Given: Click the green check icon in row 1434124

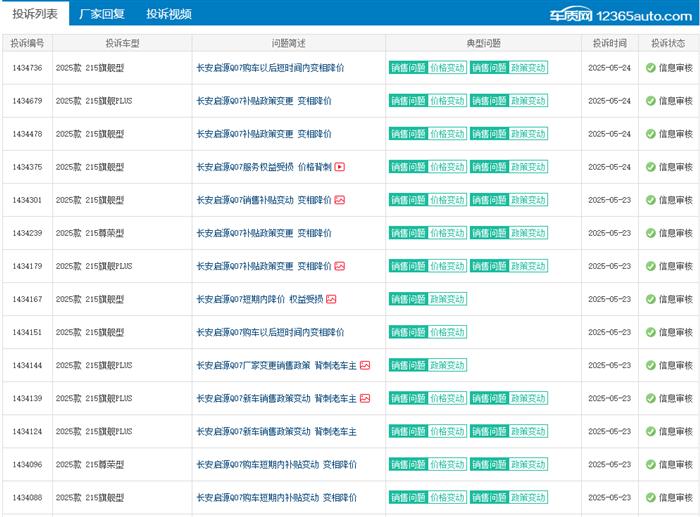Looking at the screenshot, I should (651, 431).
